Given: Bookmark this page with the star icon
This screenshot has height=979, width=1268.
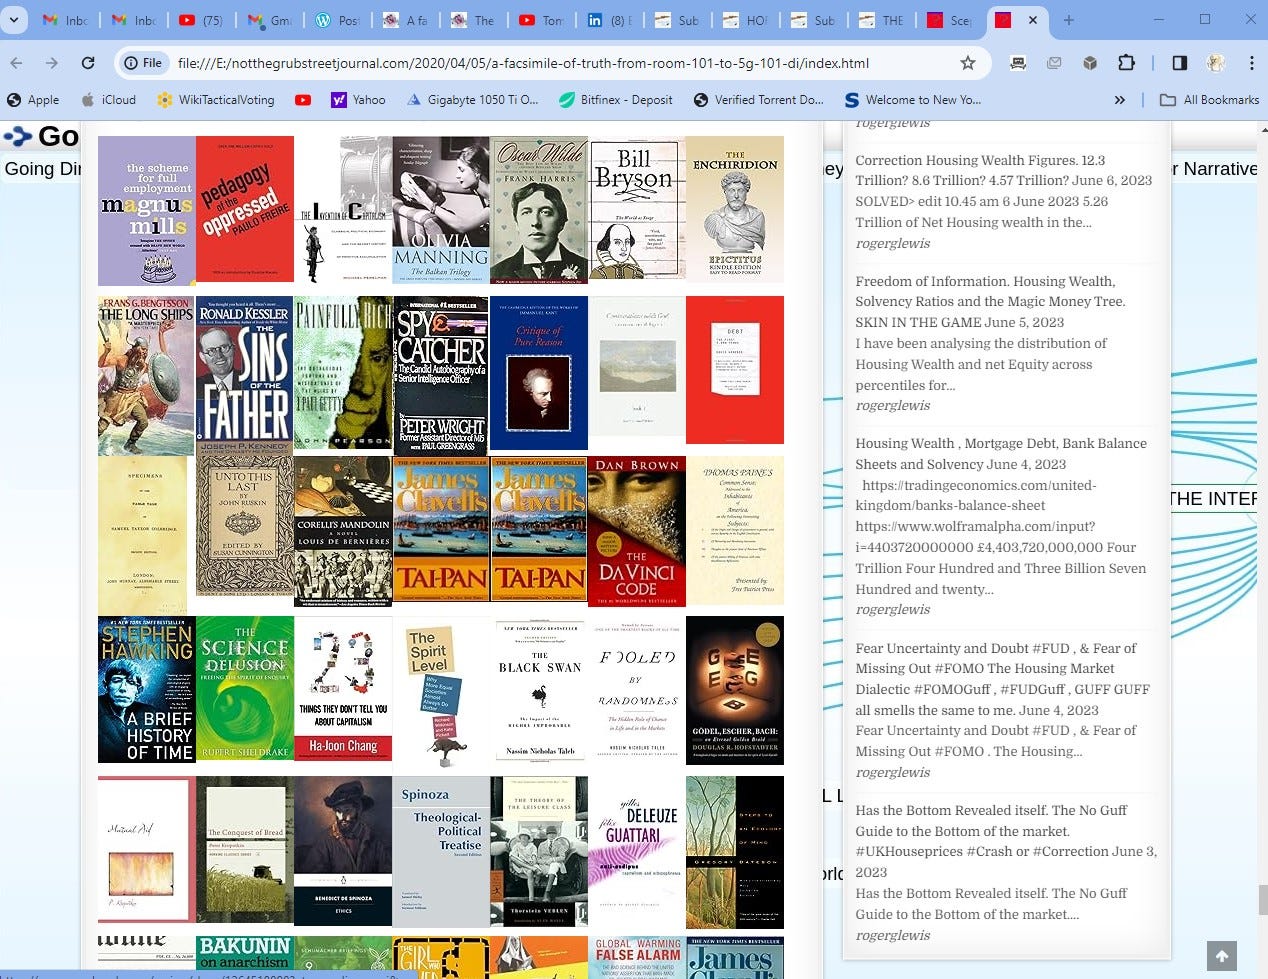Looking at the screenshot, I should click(x=967, y=63).
